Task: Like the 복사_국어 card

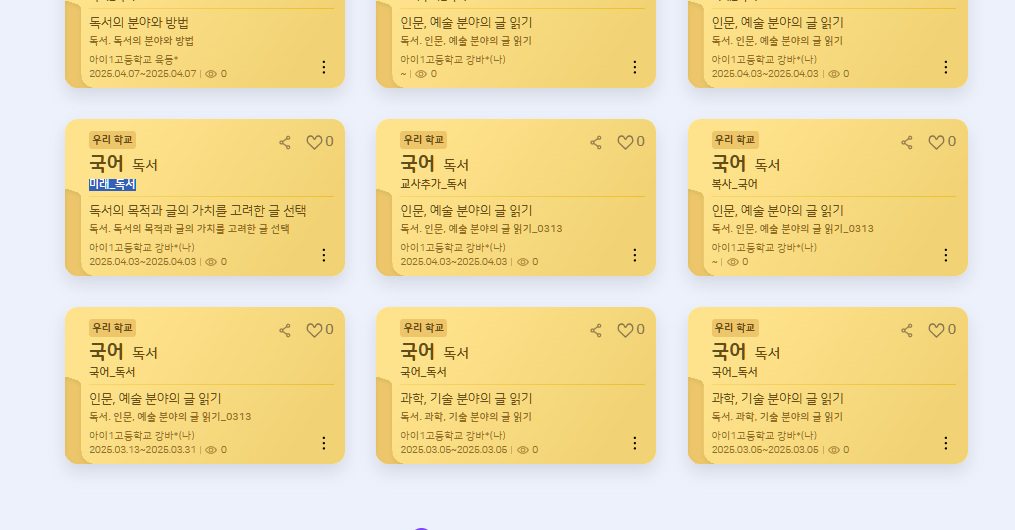Action: pyautogui.click(x=937, y=142)
